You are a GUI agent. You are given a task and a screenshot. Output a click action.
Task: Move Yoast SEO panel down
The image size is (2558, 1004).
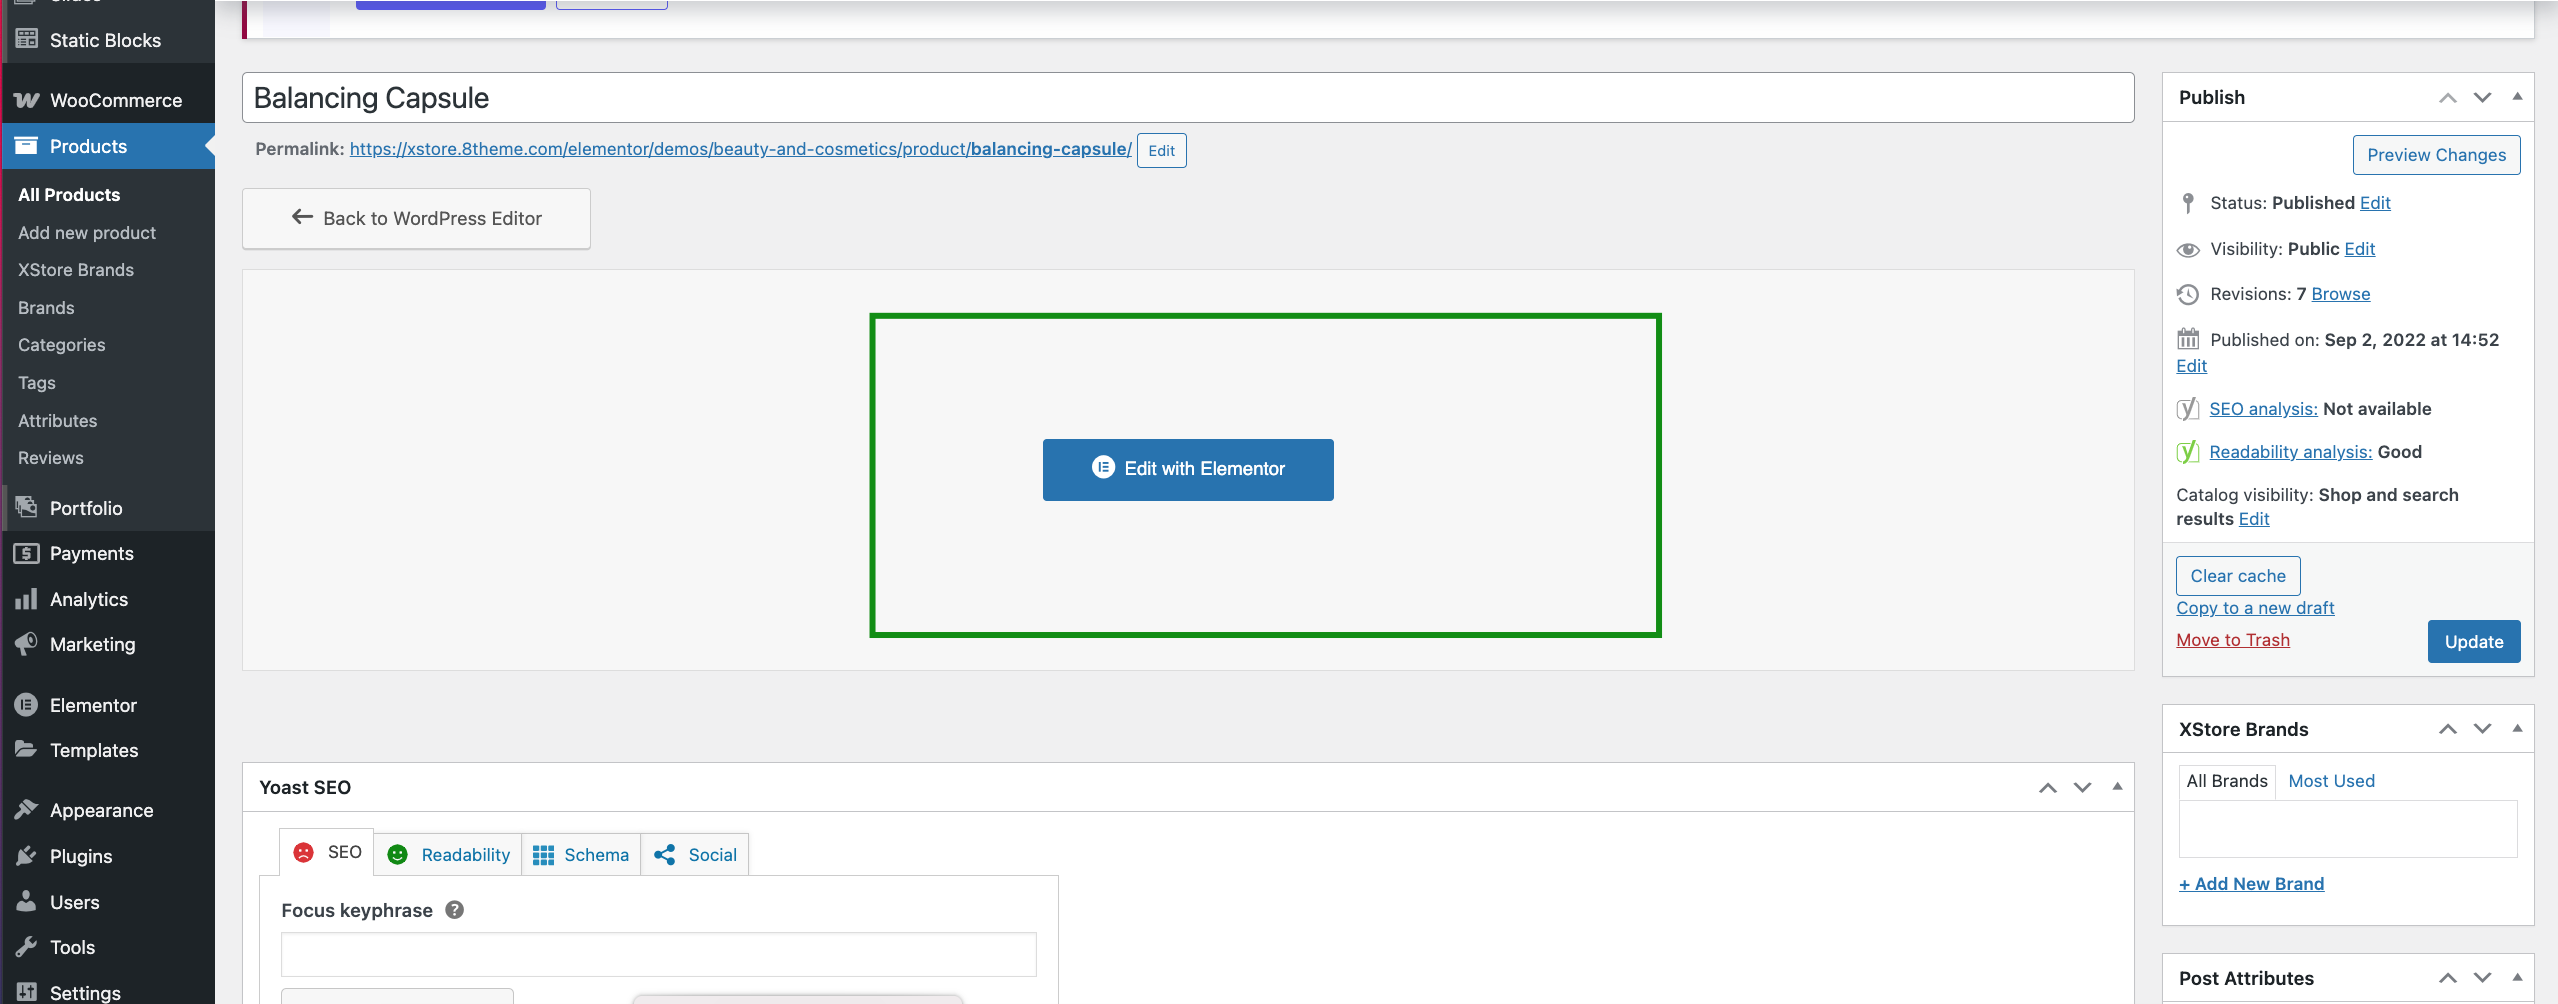tap(2082, 788)
